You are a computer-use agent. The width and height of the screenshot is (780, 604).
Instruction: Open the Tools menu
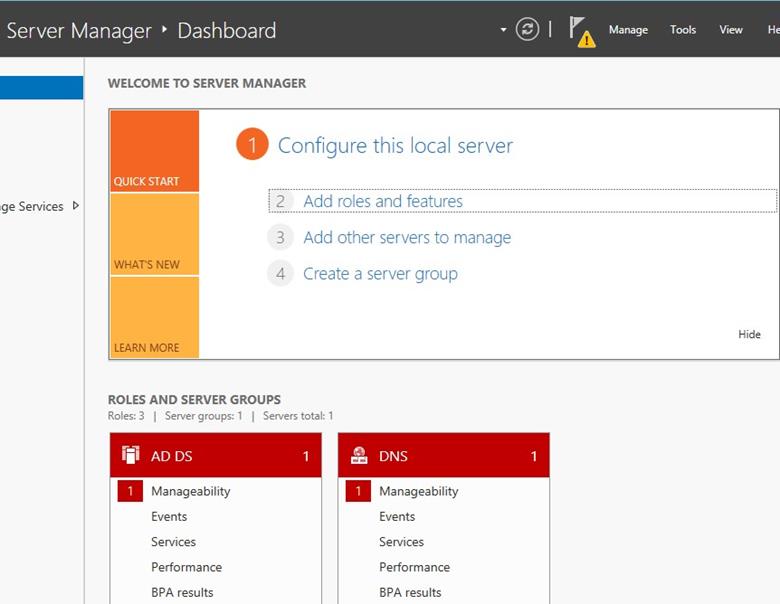click(x=682, y=30)
